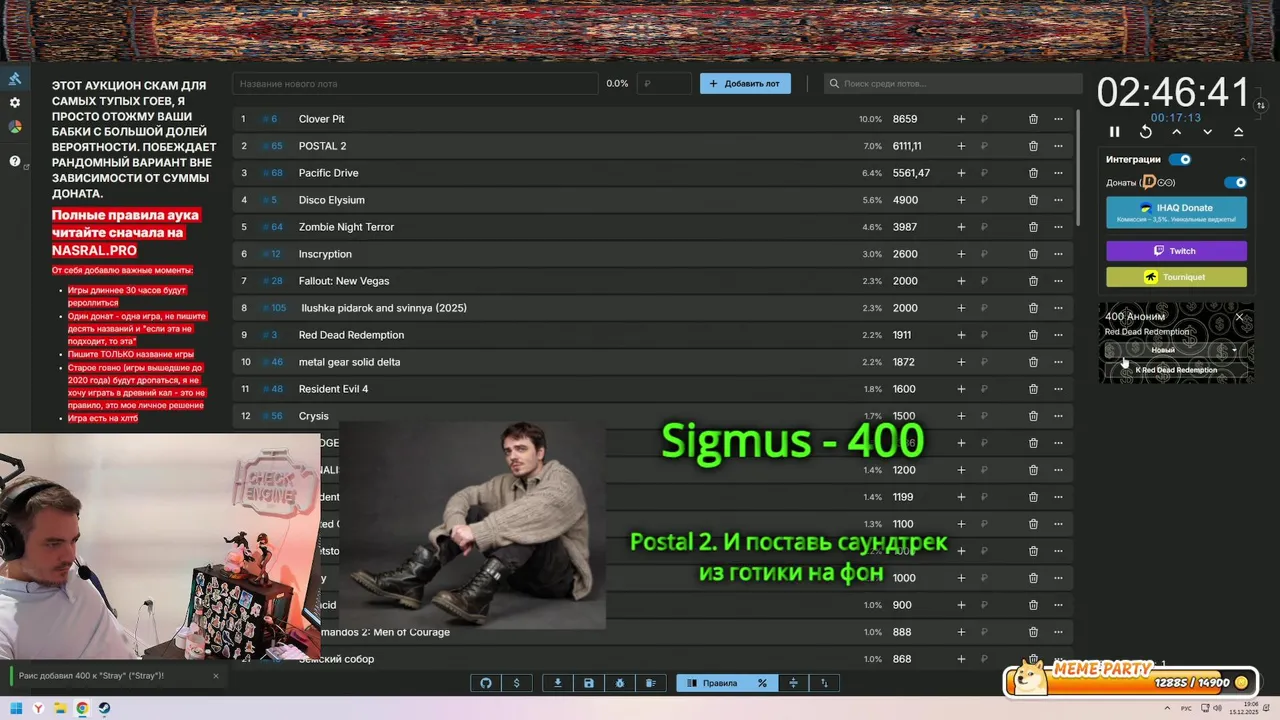Focus the Поиск среди лотов search field
The width and height of the screenshot is (1280, 720).
coord(953,84)
